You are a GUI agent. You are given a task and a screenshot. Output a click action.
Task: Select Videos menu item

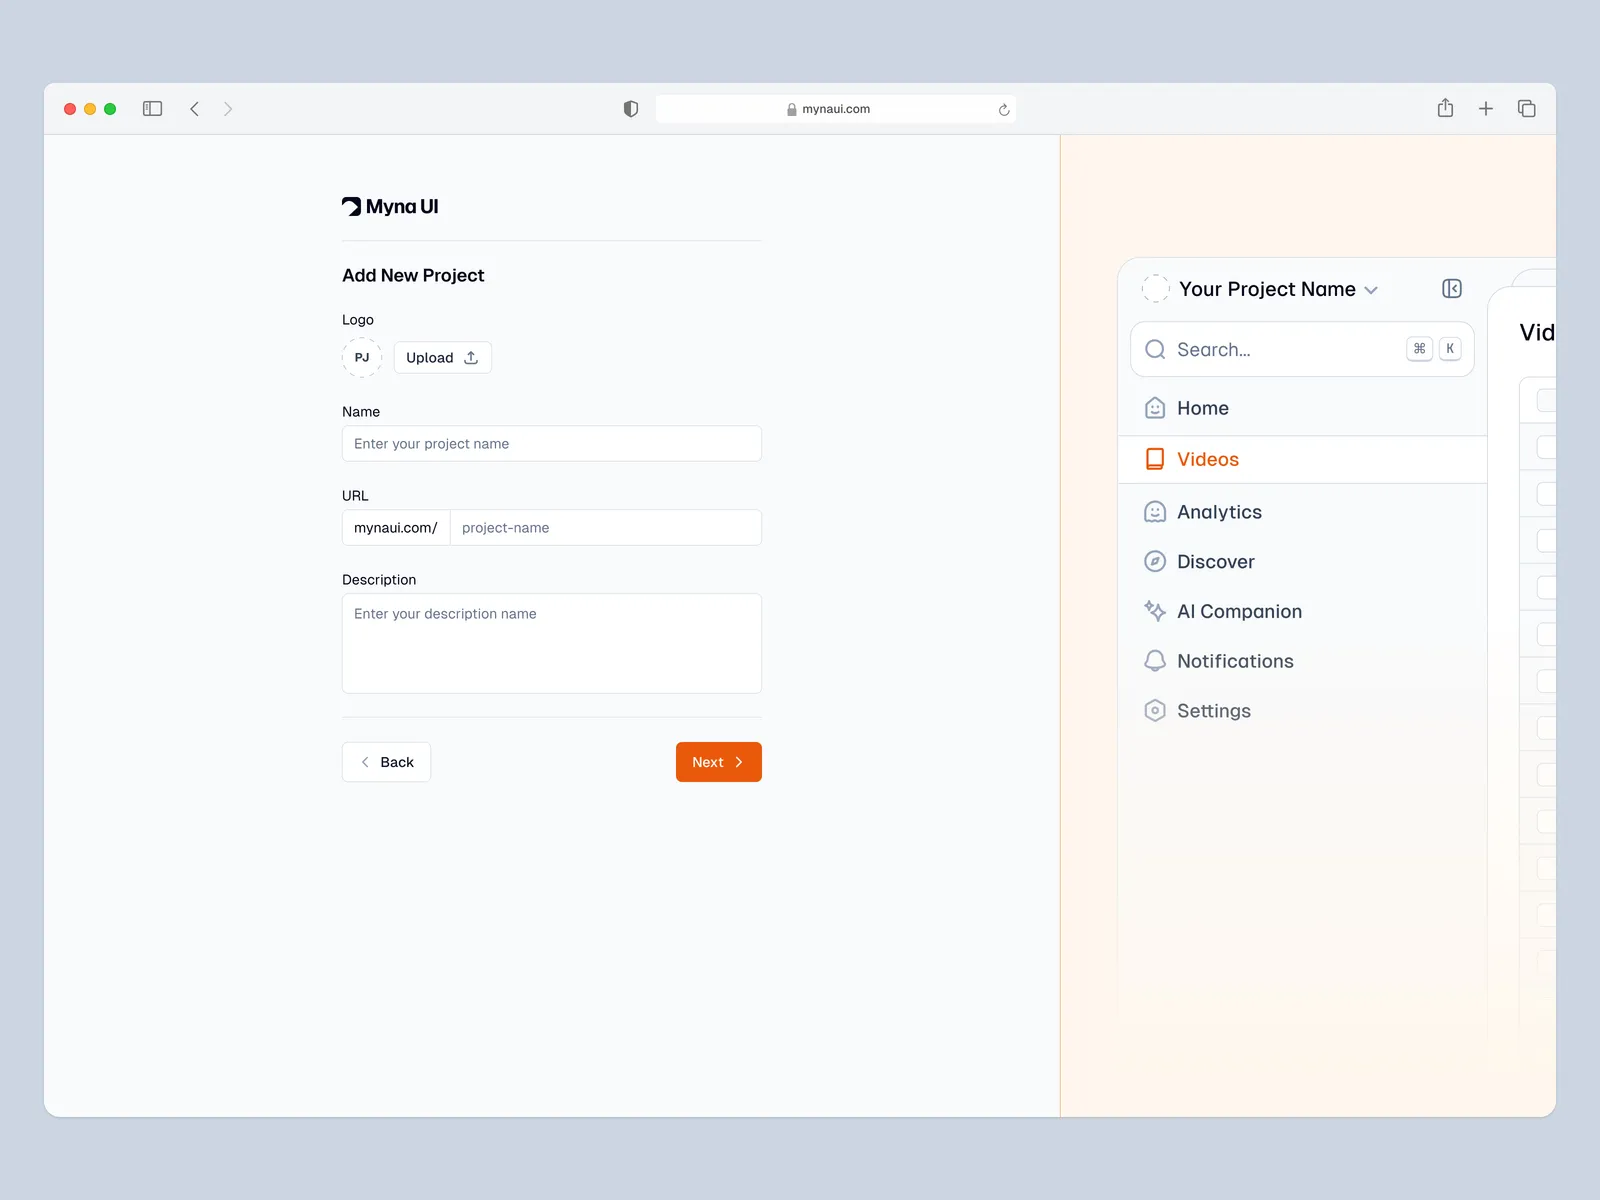(1207, 459)
